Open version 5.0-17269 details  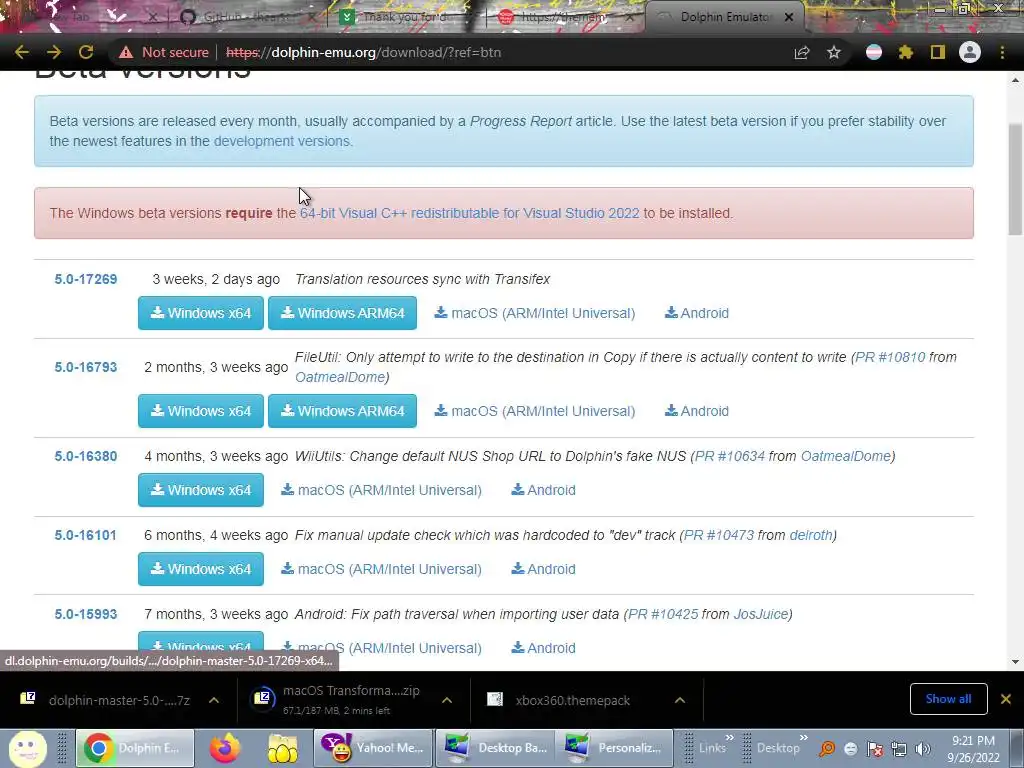point(86,279)
